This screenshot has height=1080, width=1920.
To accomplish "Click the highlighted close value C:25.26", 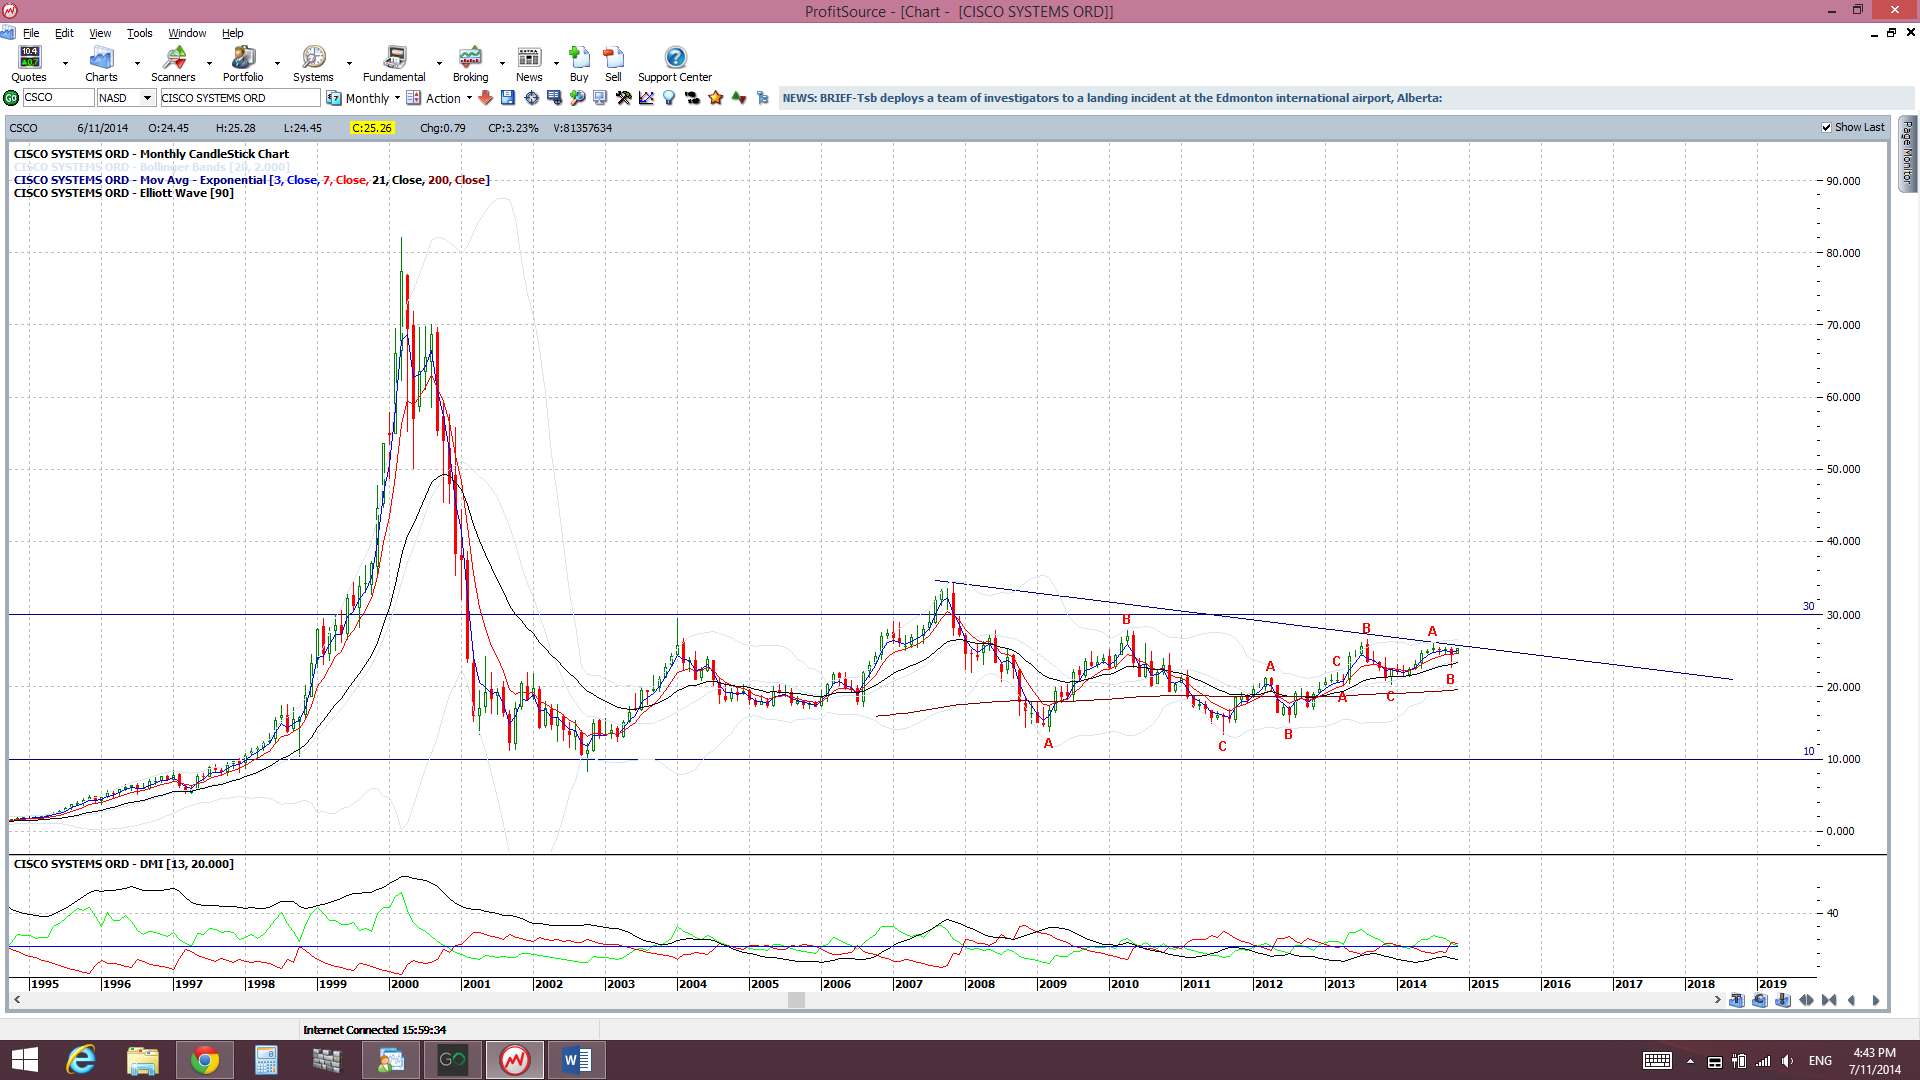I will pos(372,128).
